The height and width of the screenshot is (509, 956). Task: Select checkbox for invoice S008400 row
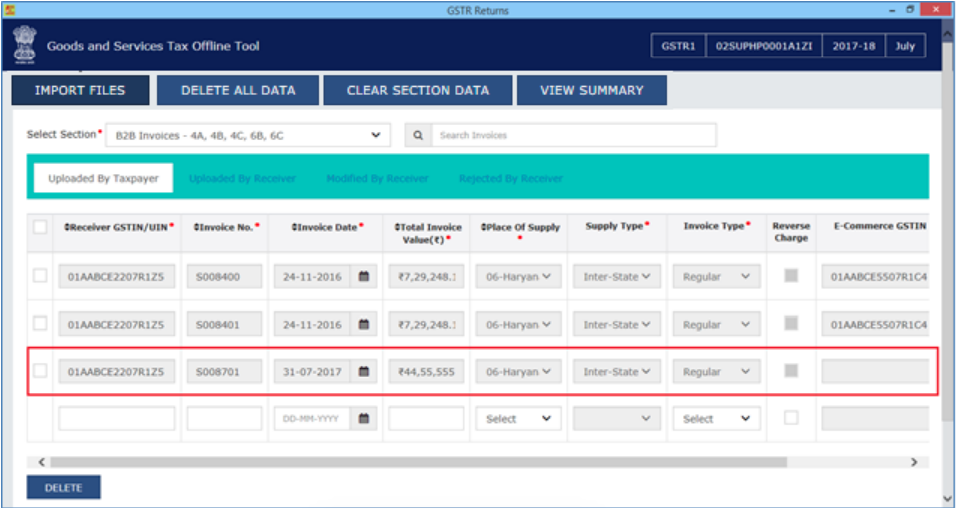(40, 276)
